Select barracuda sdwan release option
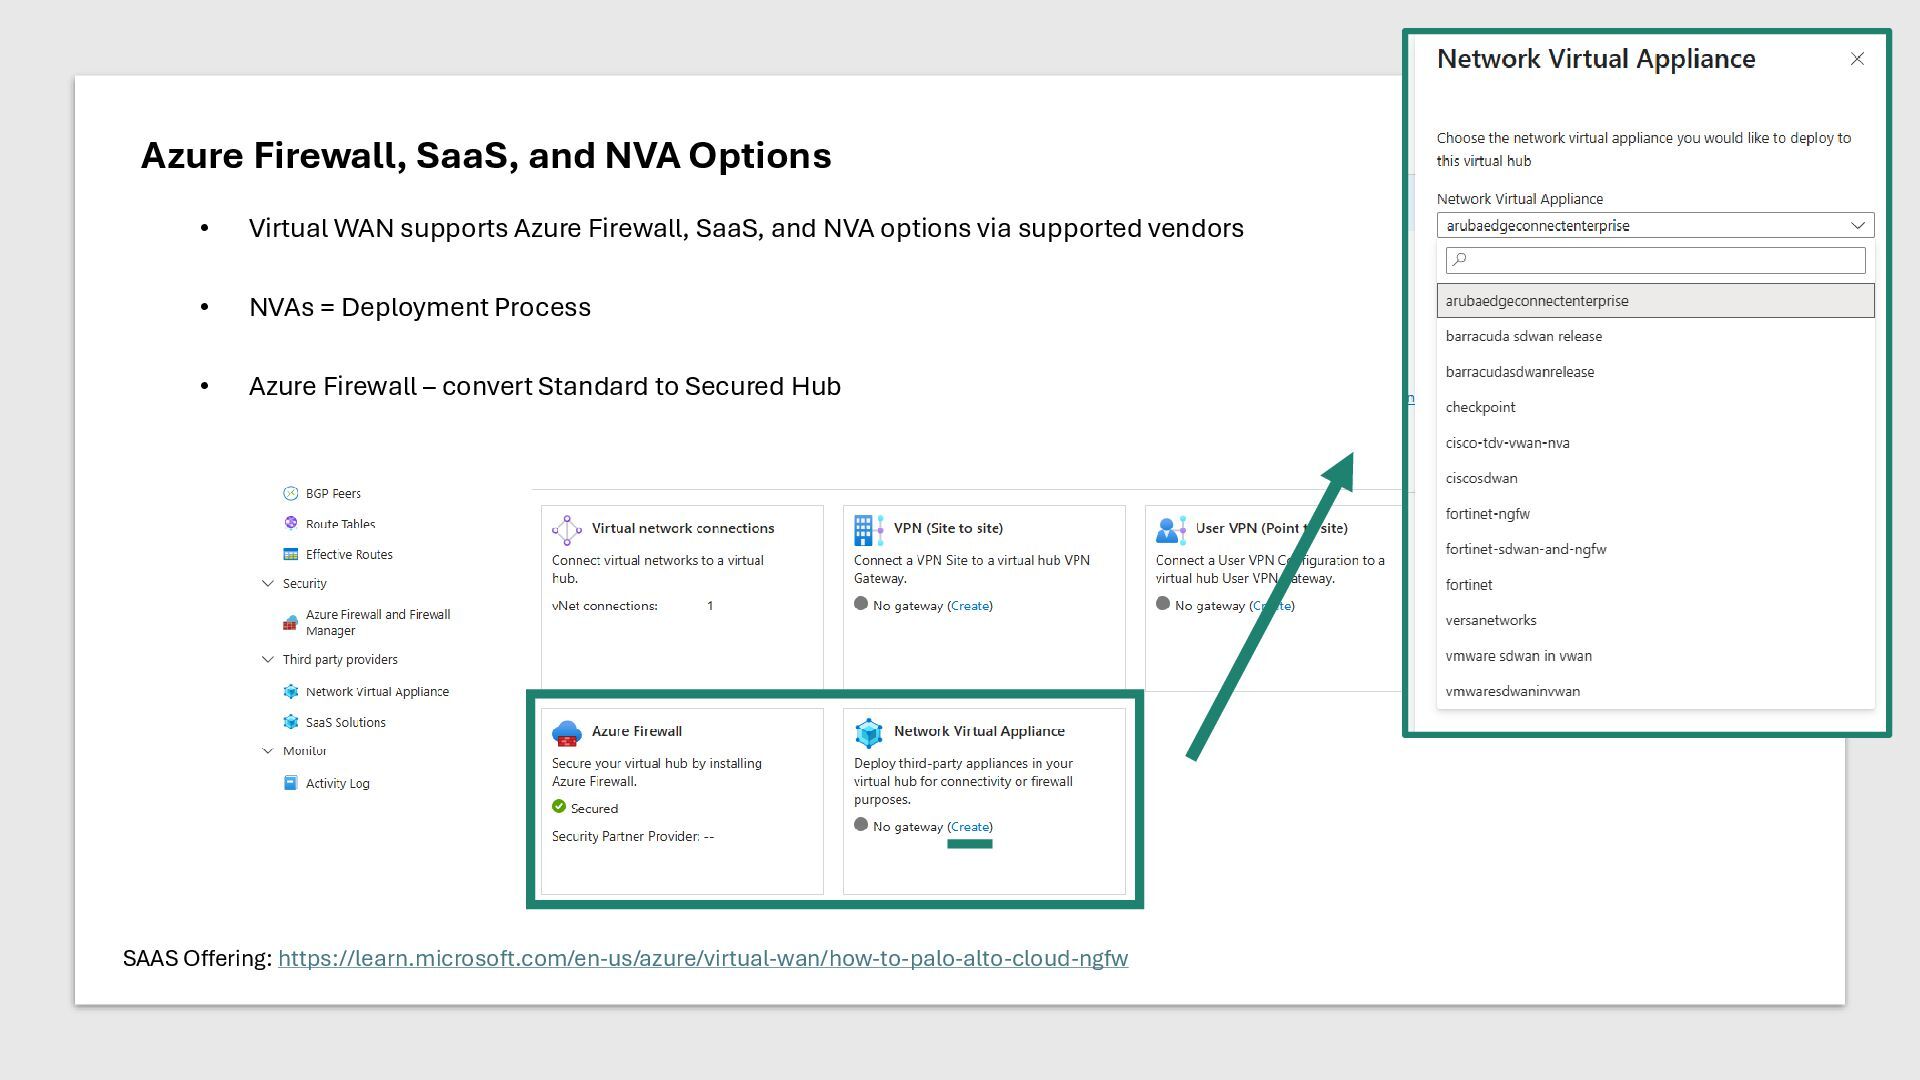1920x1080 pixels. [1656, 336]
